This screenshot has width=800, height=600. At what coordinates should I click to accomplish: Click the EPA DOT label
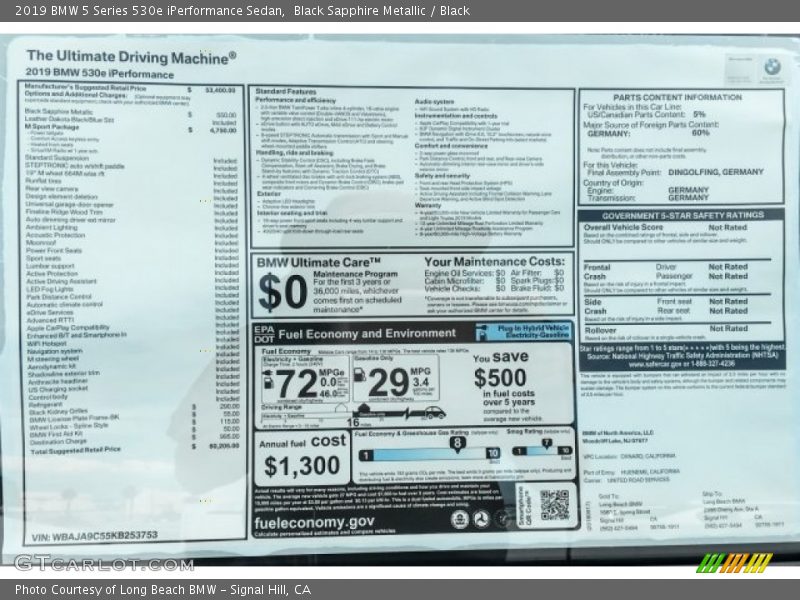coord(264,334)
